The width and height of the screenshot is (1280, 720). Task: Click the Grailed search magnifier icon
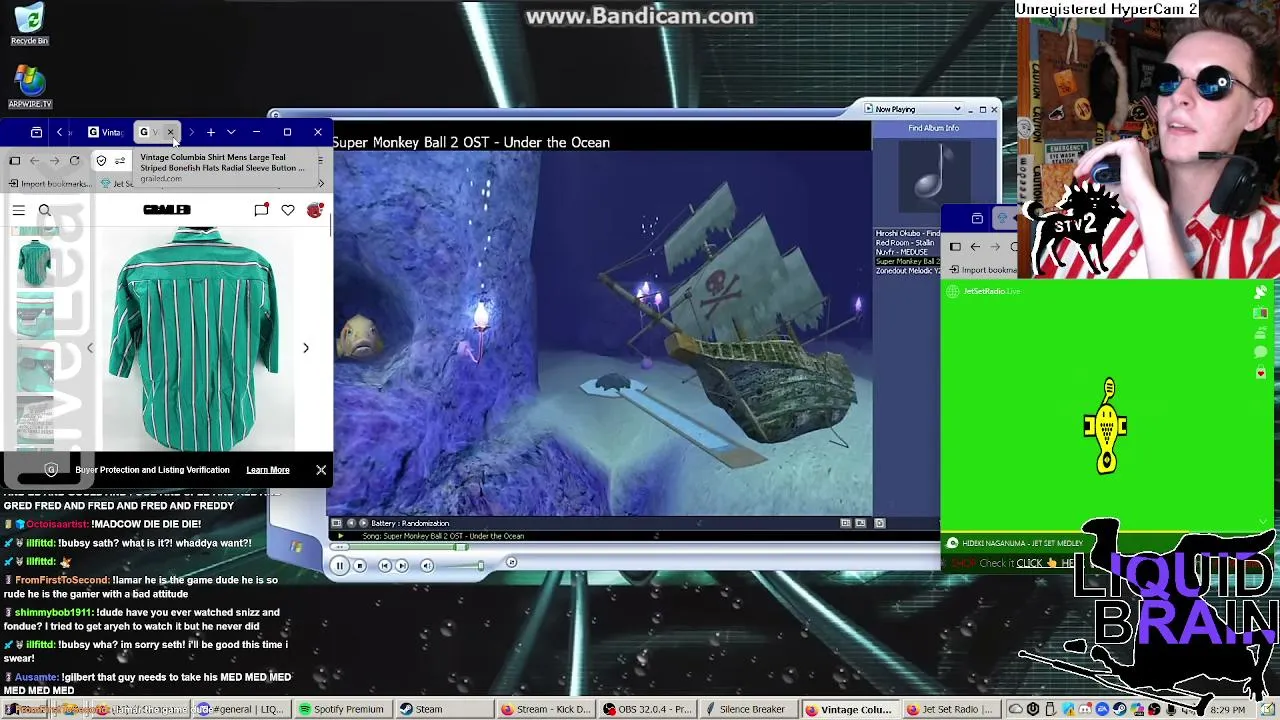(x=44, y=210)
